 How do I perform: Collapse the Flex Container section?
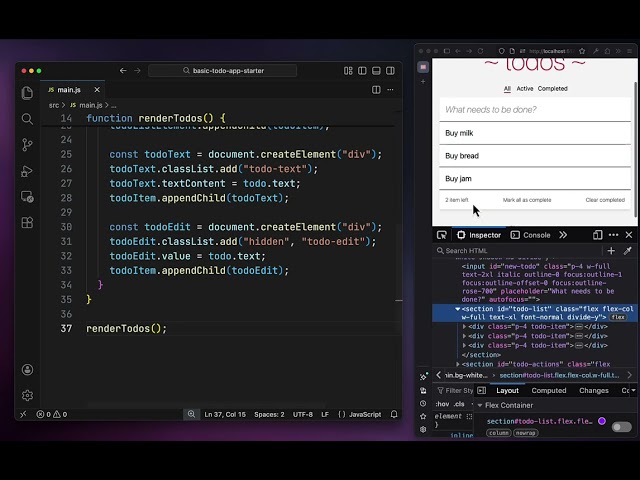(480, 405)
